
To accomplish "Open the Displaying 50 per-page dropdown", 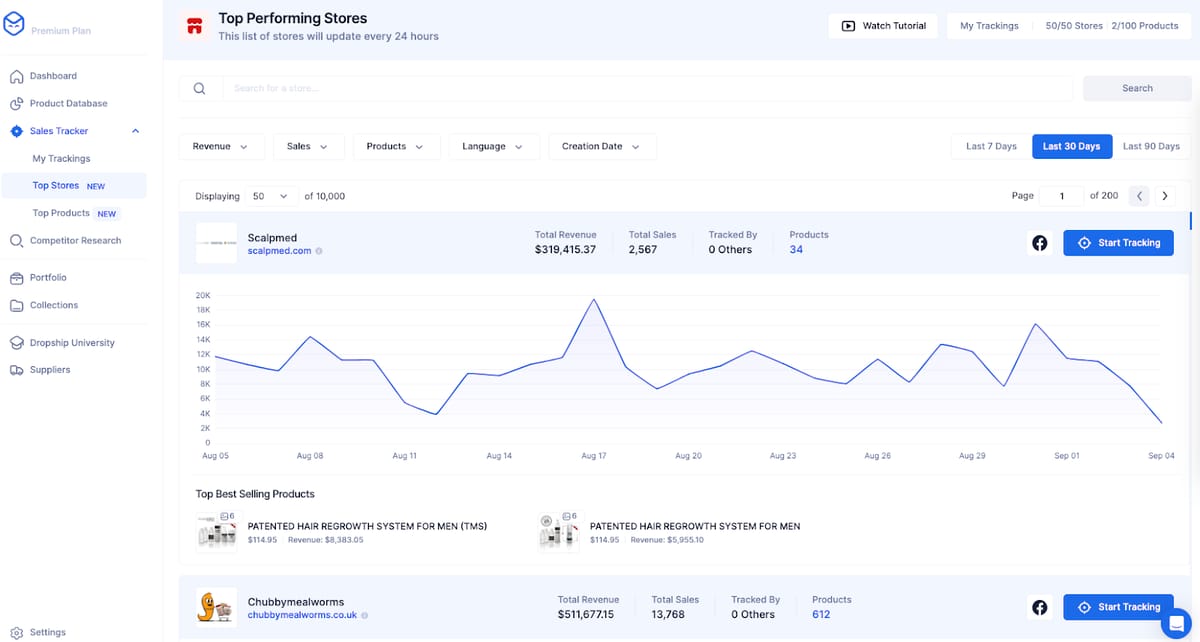I will point(270,196).
